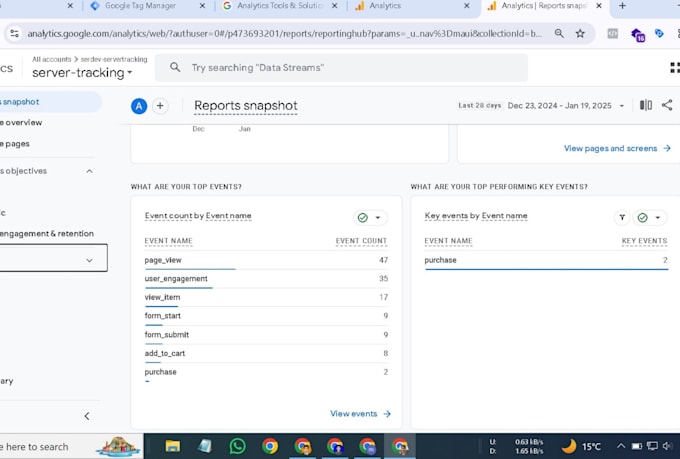Click the search magnifier icon in Analytics
This screenshot has width=680, height=459.
[x=175, y=67]
